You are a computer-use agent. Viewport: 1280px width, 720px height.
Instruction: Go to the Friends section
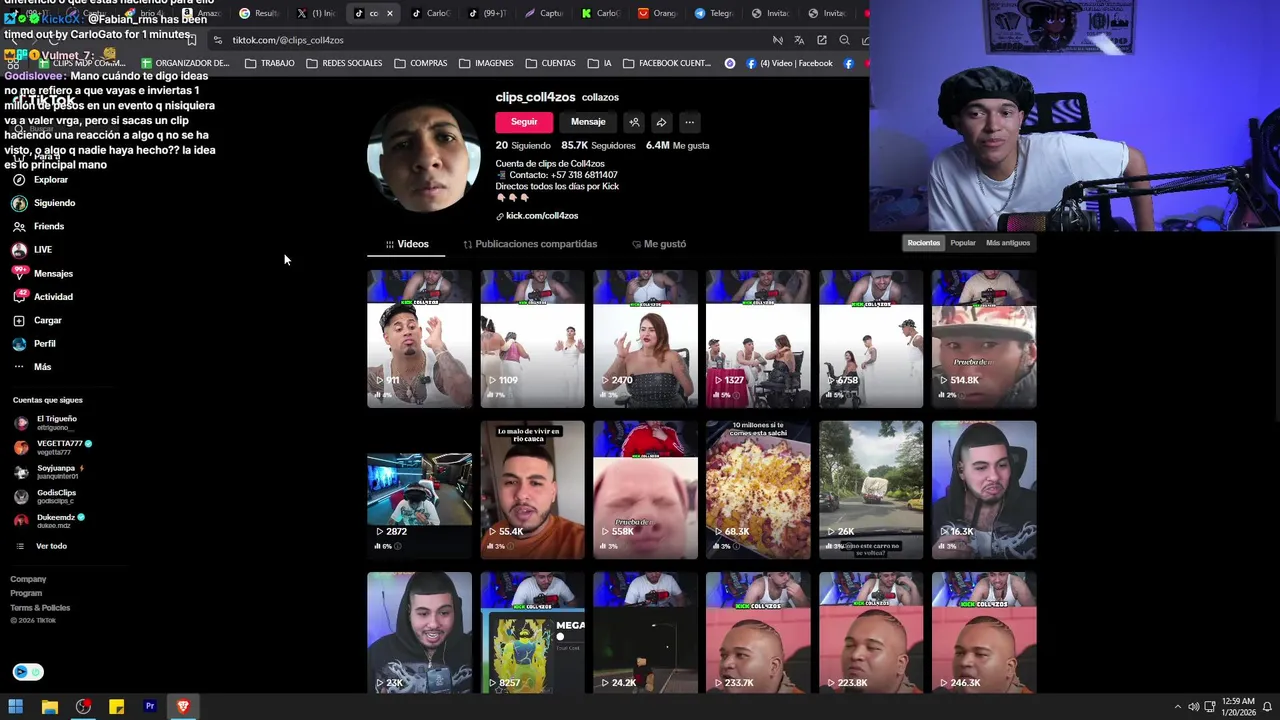pyautogui.click(x=39, y=226)
